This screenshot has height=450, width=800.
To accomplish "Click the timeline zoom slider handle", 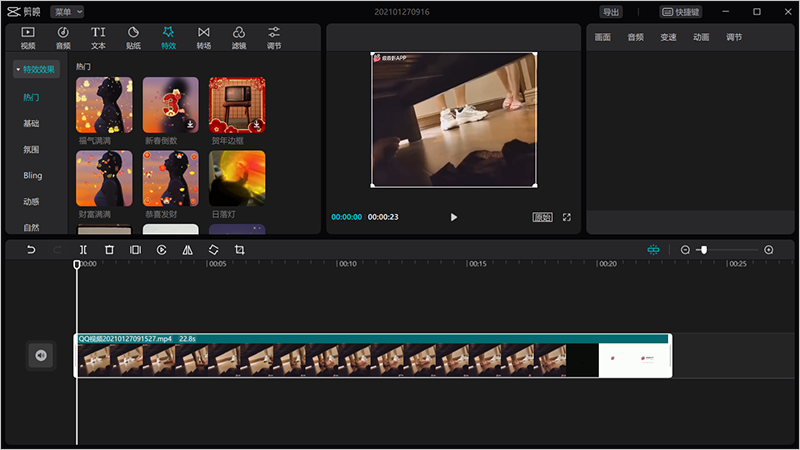I will tap(704, 250).
